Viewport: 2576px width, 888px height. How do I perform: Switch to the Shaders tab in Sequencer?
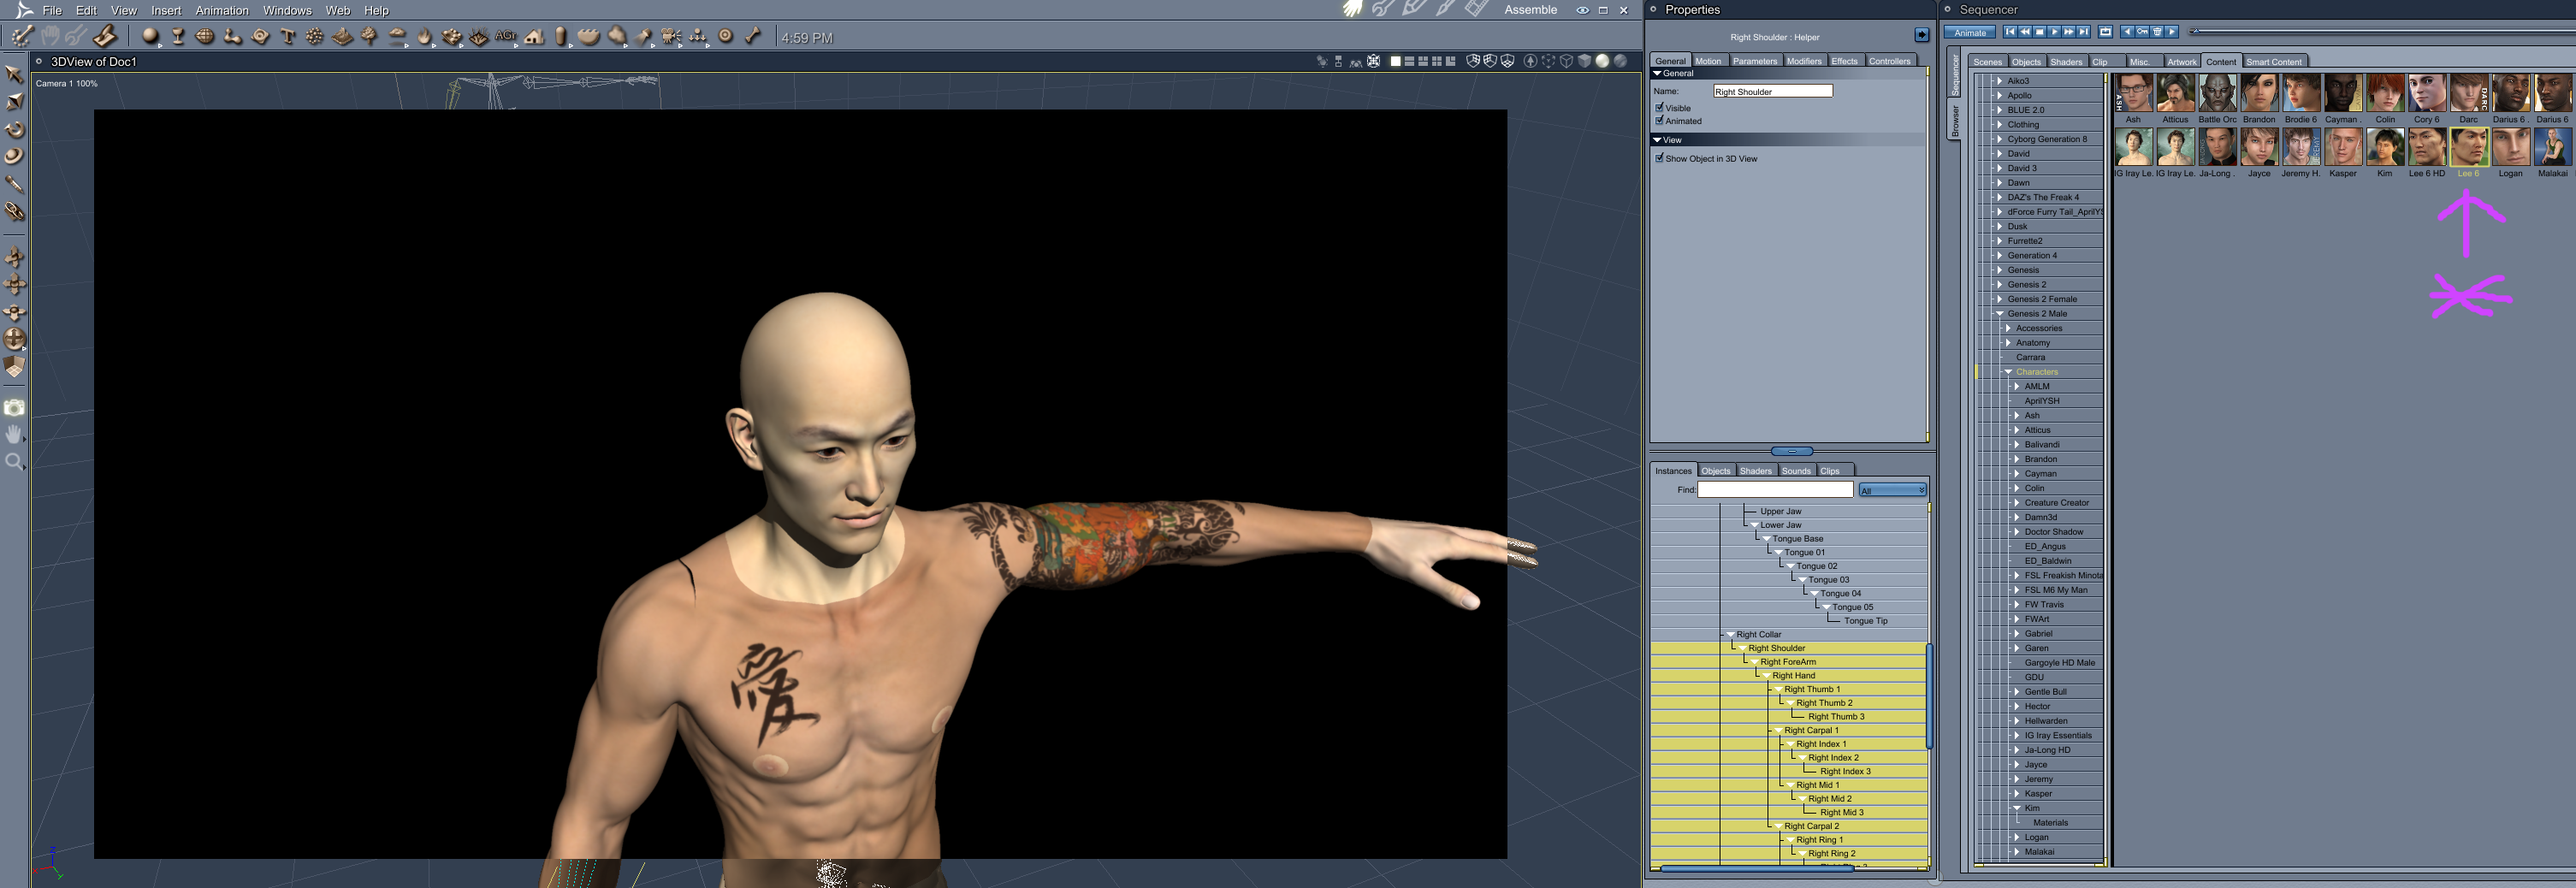[x=2066, y=62]
